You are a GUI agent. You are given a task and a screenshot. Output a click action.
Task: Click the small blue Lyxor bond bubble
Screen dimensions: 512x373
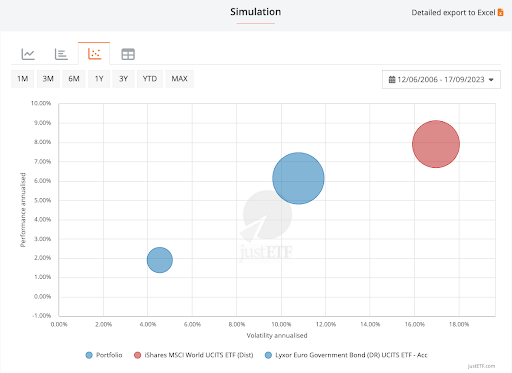pyautogui.click(x=160, y=260)
